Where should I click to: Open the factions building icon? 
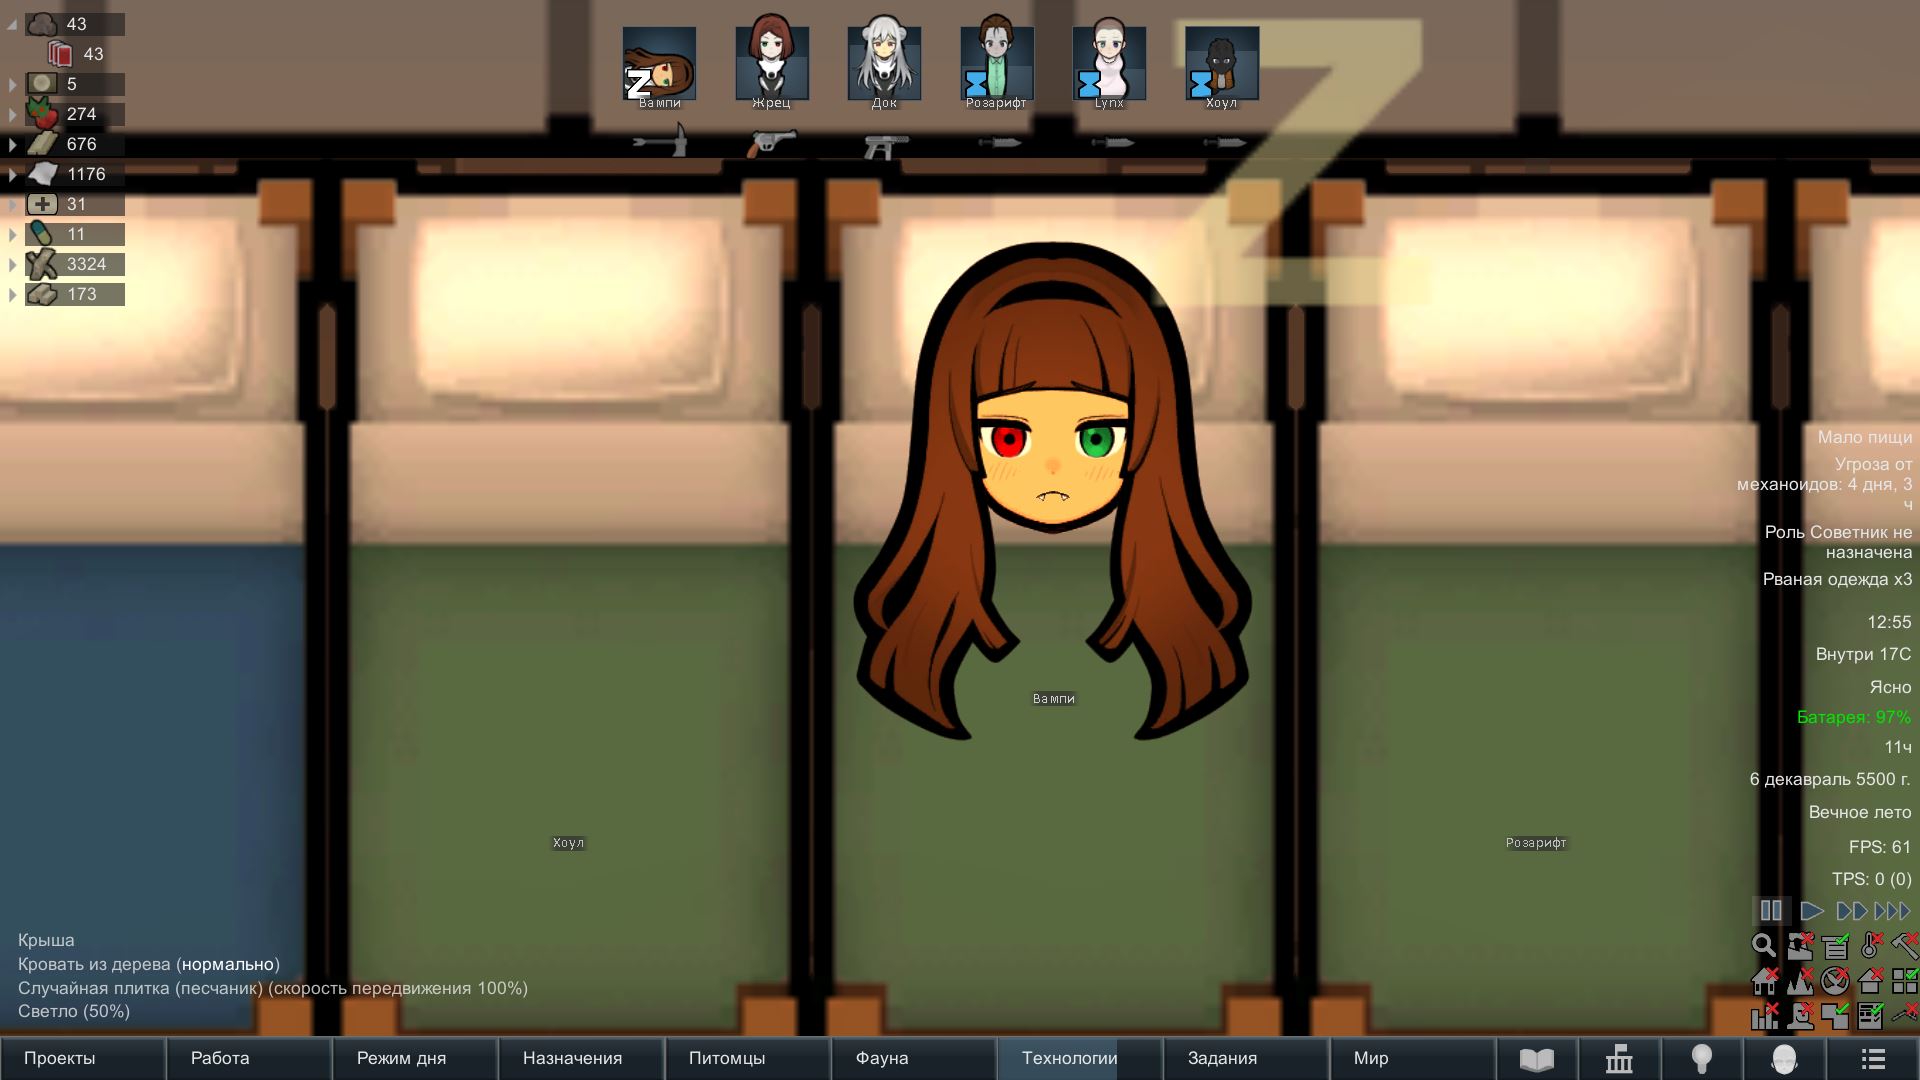tap(1619, 1059)
